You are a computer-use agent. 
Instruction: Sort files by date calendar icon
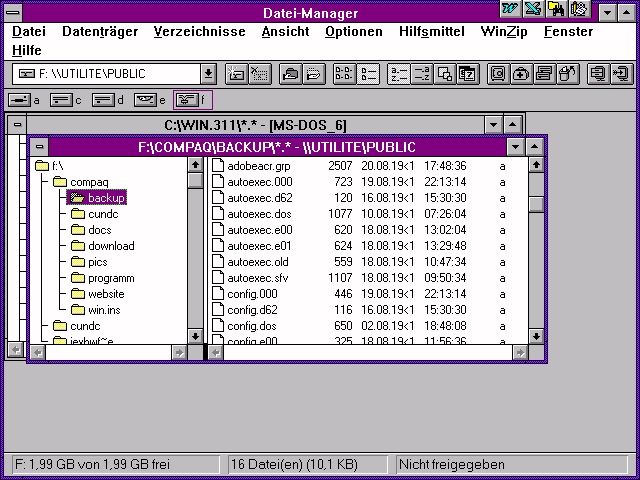click(468, 74)
